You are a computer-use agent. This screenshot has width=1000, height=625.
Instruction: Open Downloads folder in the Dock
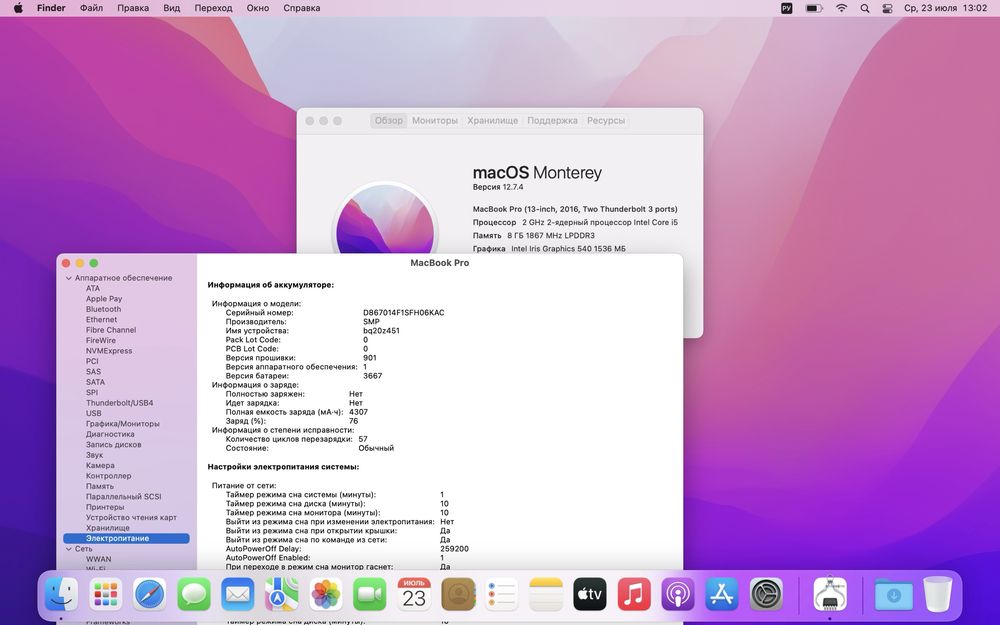[x=893, y=594]
